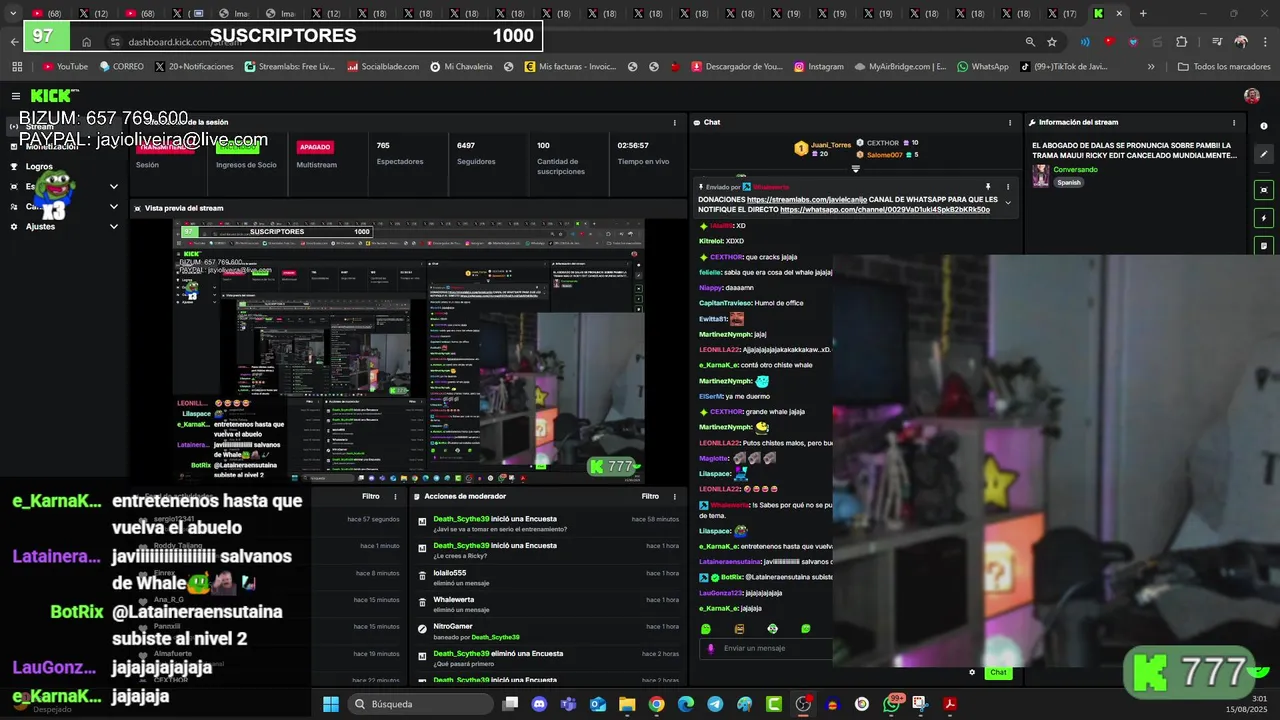Open Todos los marcadores folder
Viewport: 1280px width, 720px height.
pos(1224,67)
